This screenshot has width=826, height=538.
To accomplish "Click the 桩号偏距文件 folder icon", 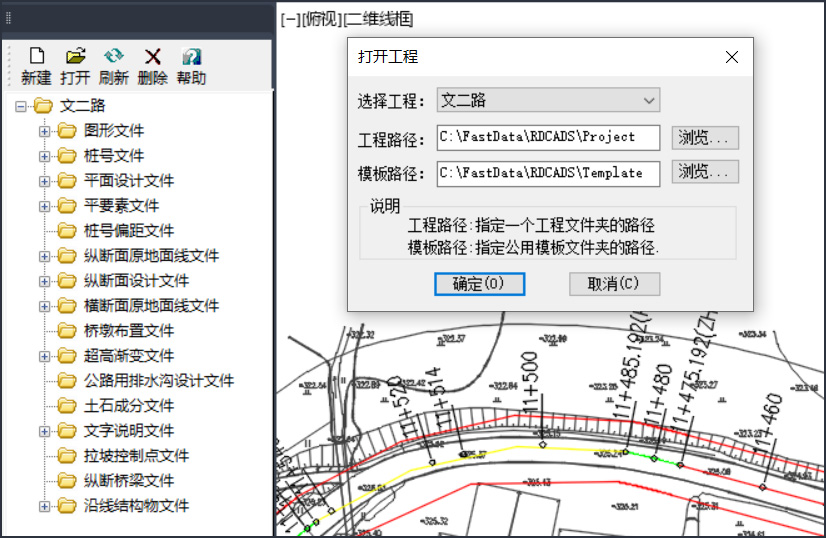I will point(67,230).
